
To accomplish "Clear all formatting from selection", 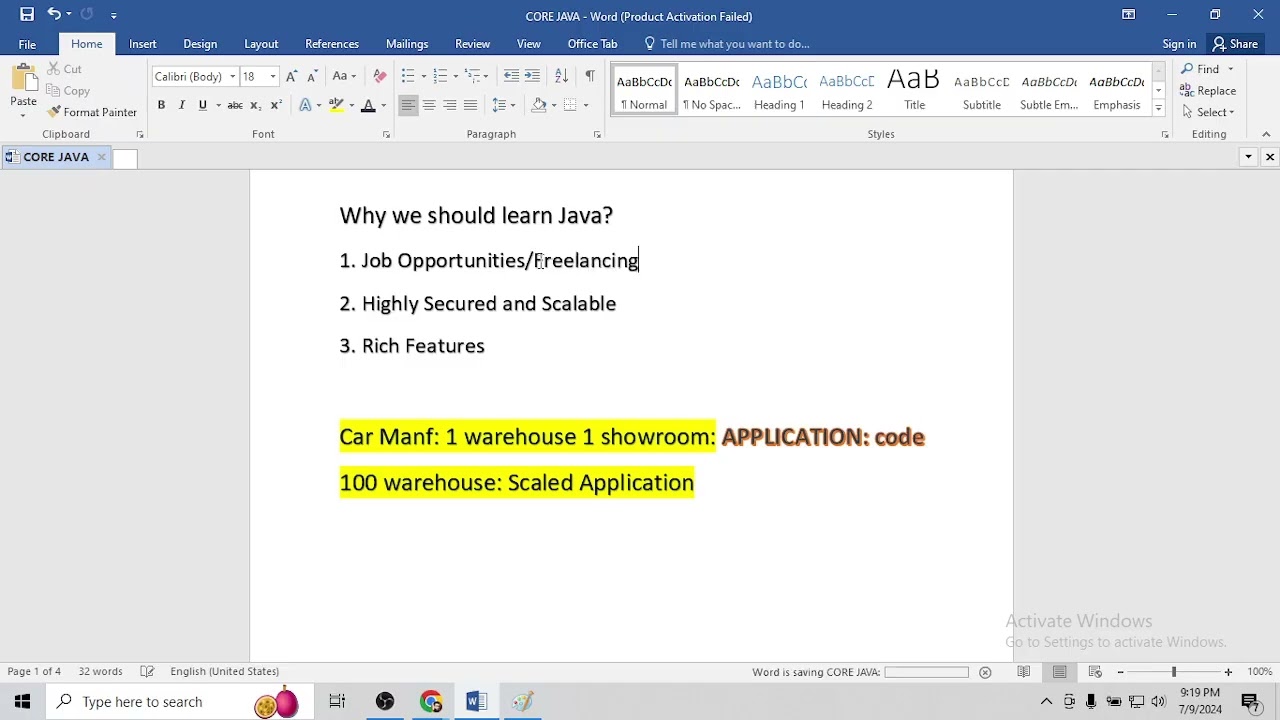I will [379, 76].
